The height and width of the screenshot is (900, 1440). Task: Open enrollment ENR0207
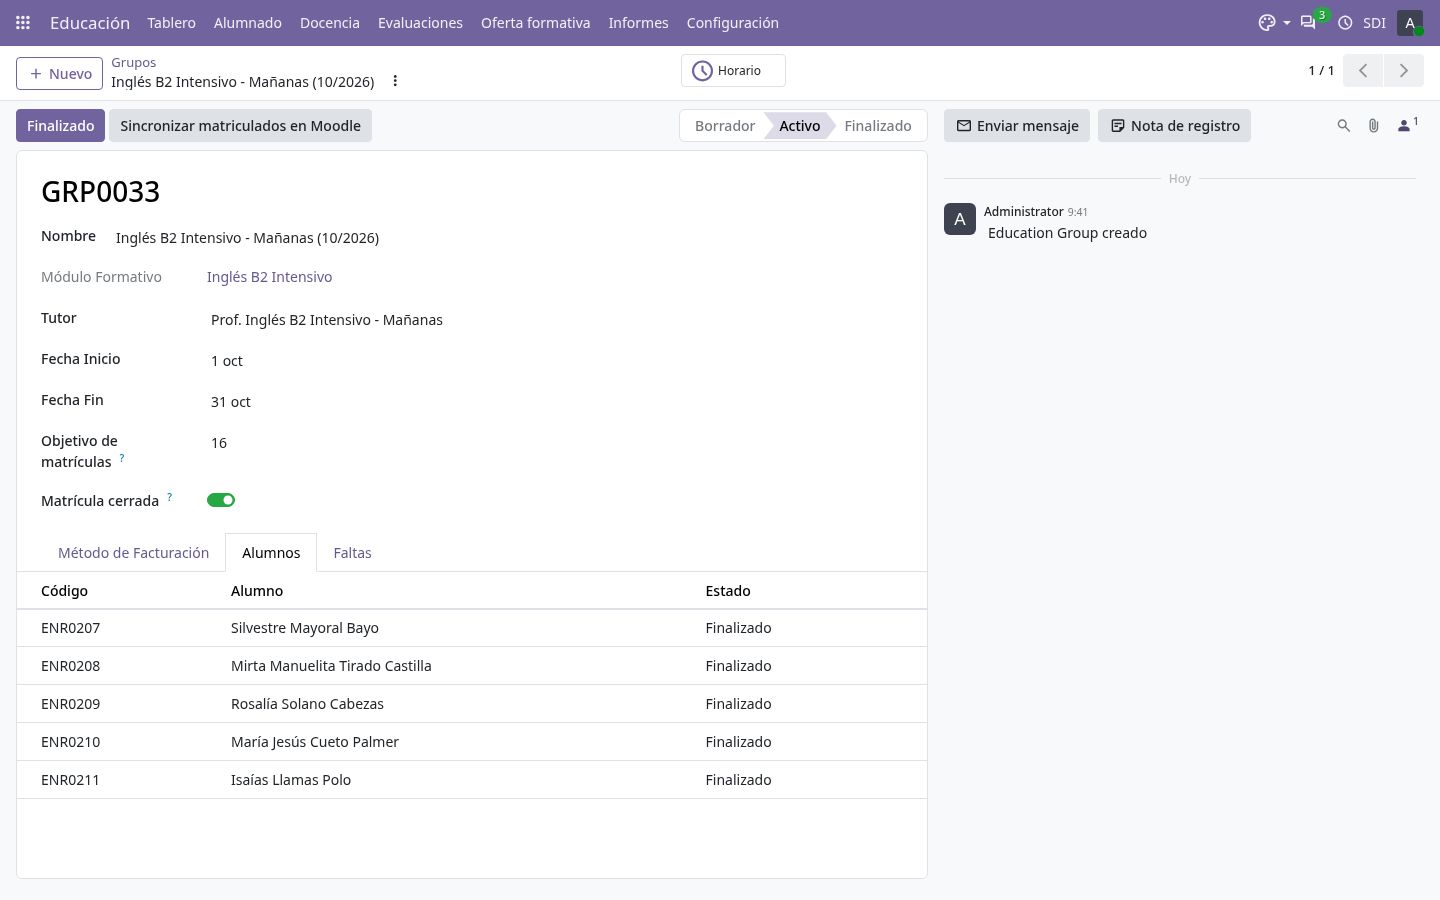tap(70, 628)
